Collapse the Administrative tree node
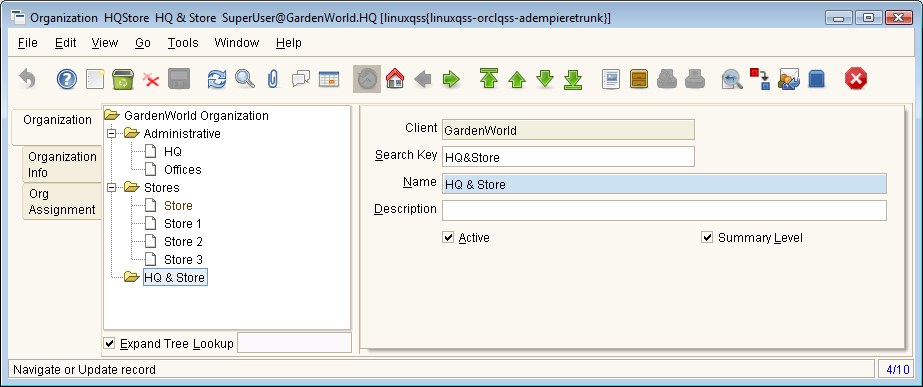923x387 pixels. [x=111, y=134]
